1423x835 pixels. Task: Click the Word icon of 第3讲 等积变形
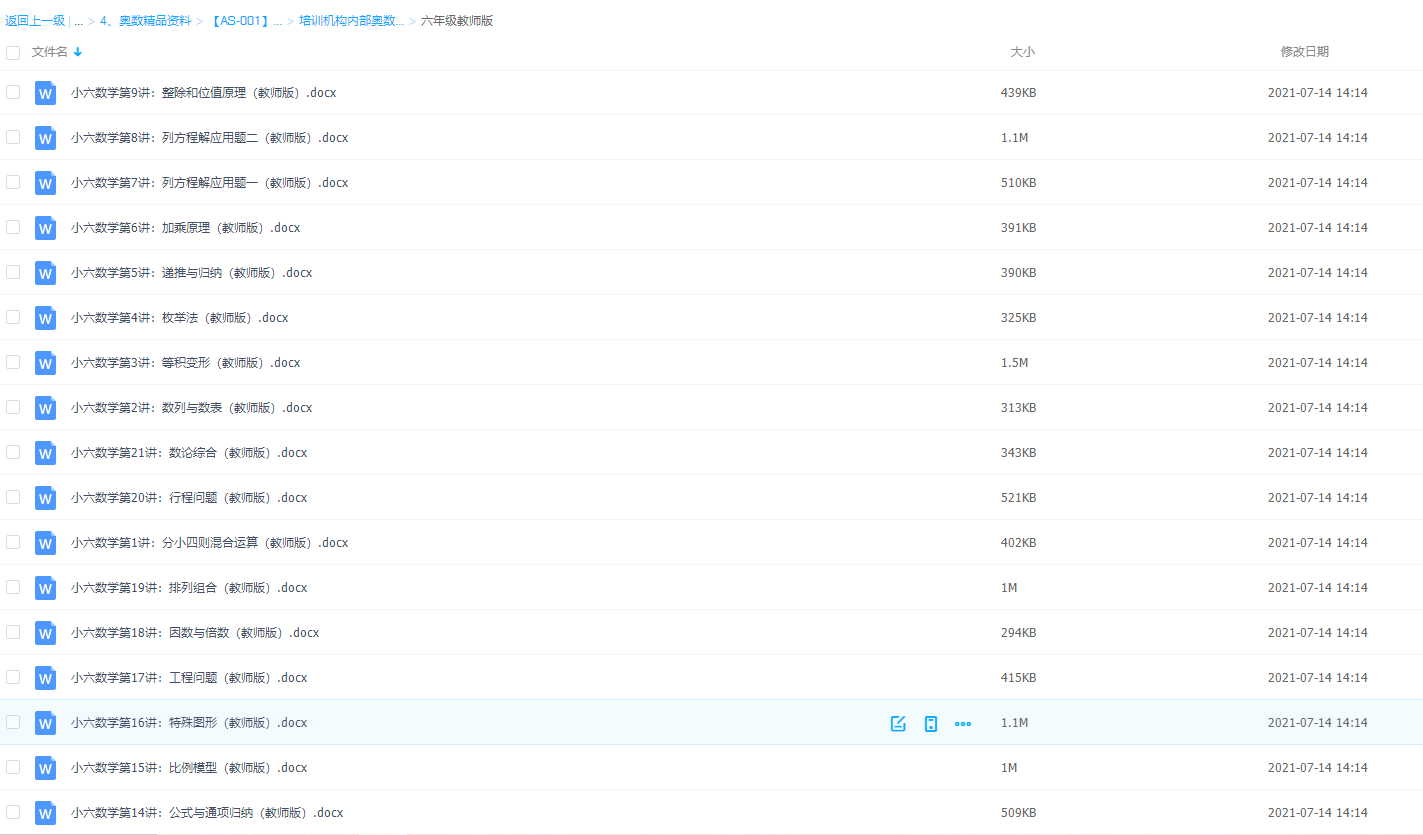tap(45, 363)
